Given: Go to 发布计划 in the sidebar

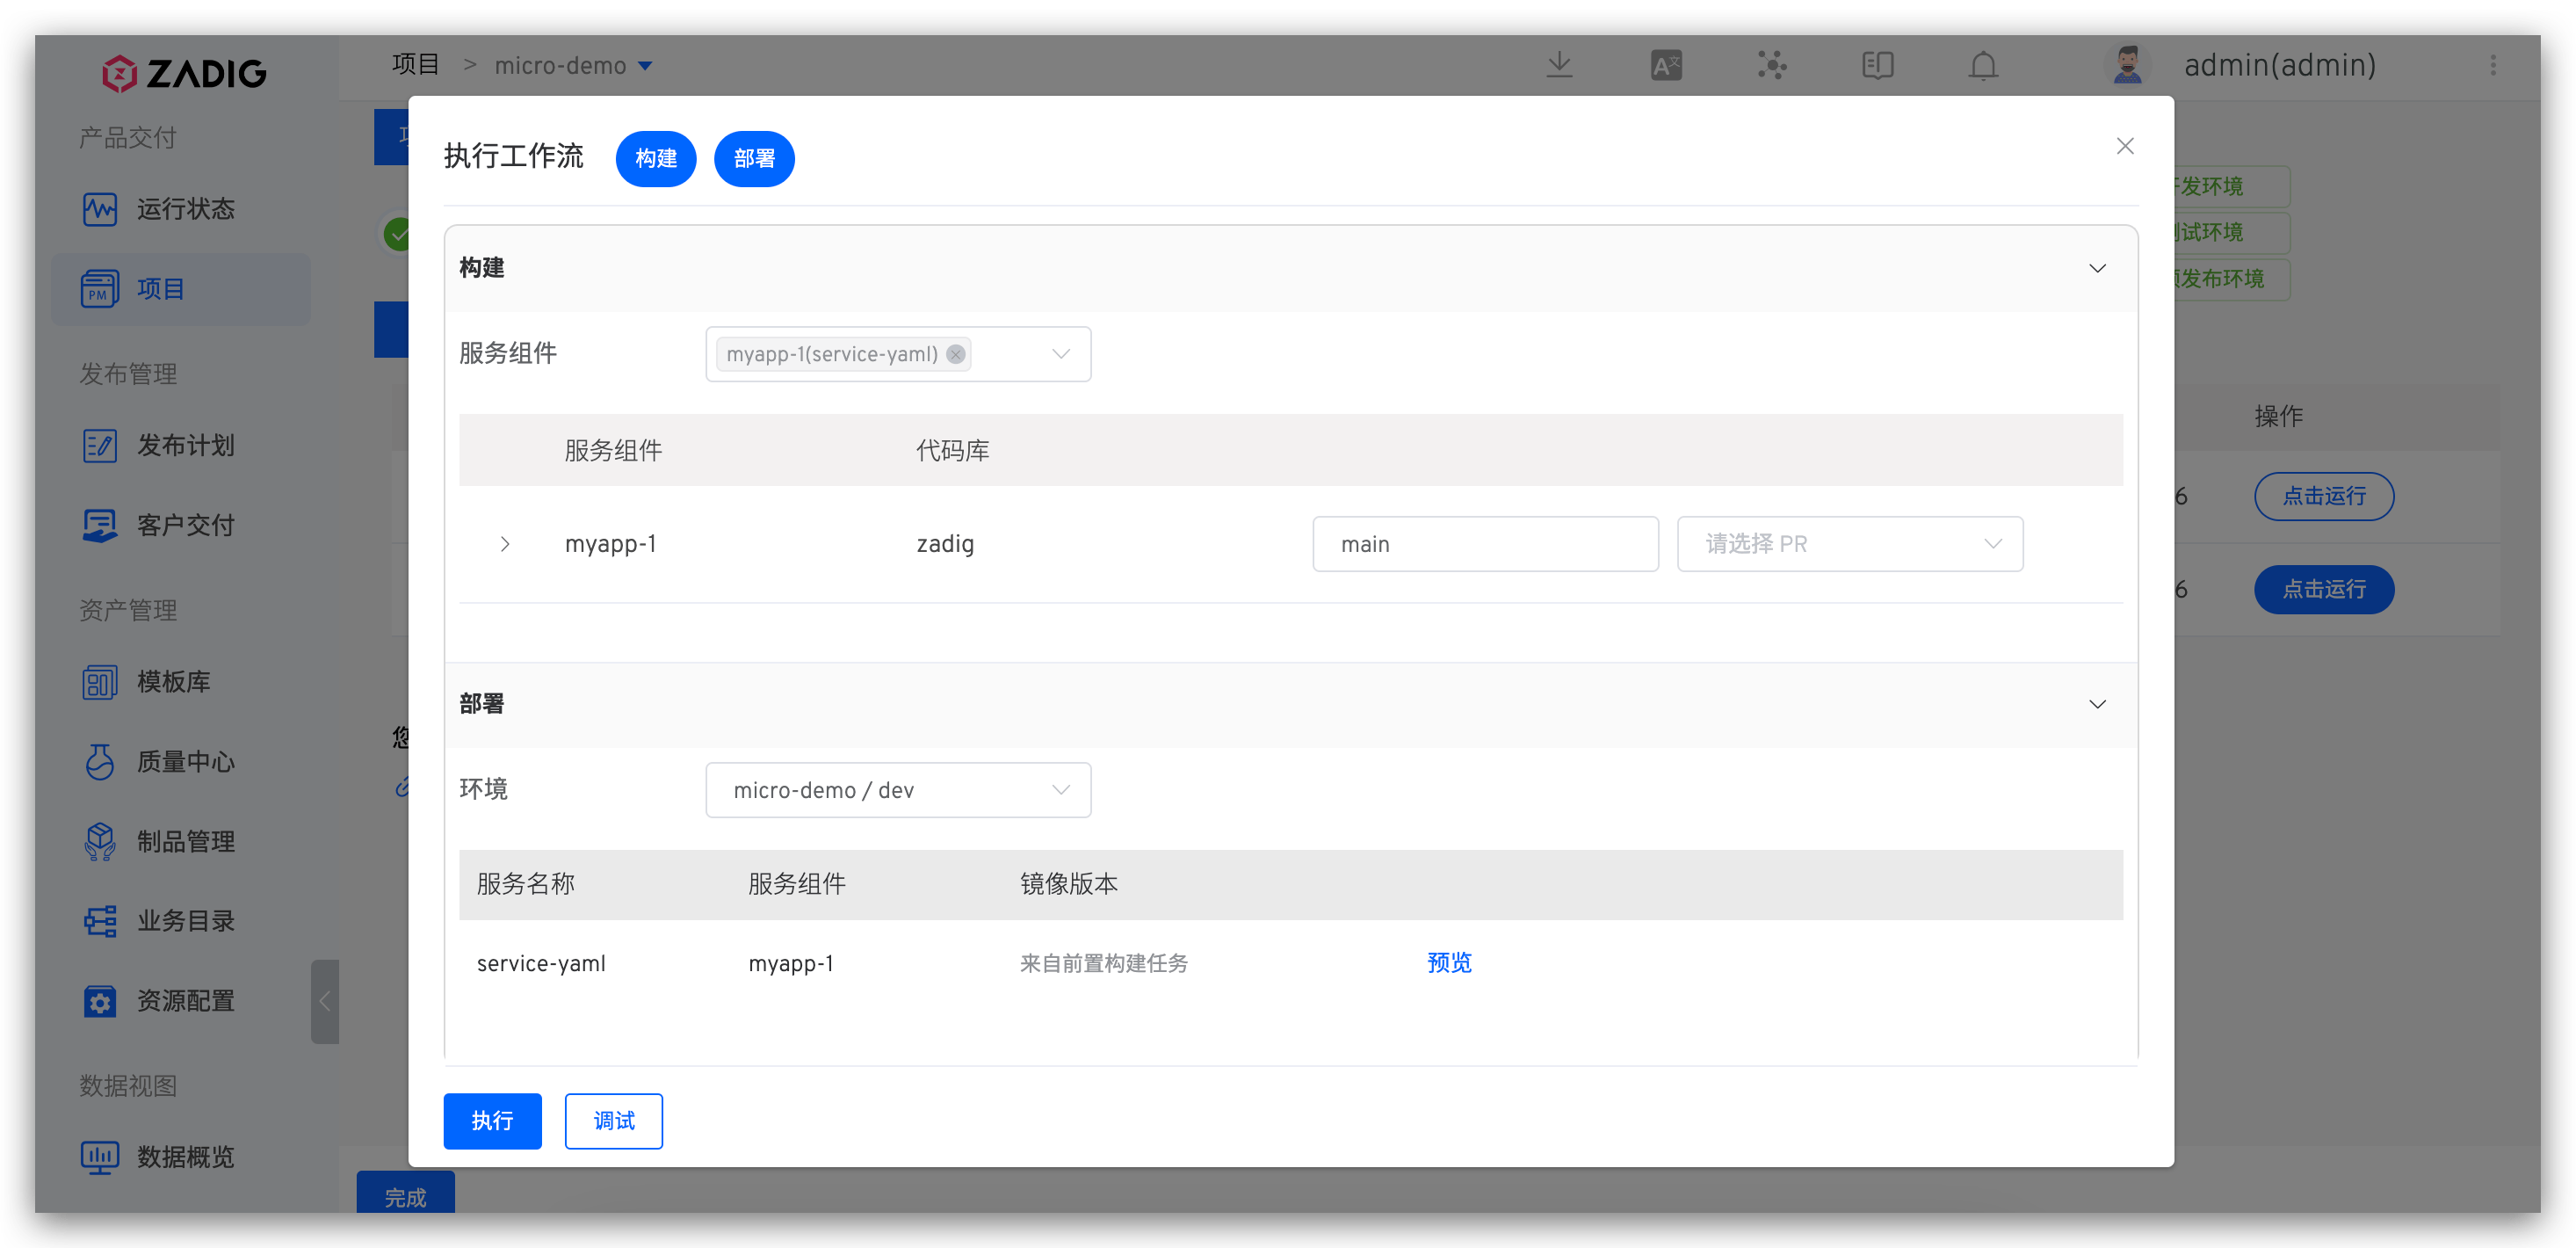Looking at the screenshot, I should (x=185, y=445).
